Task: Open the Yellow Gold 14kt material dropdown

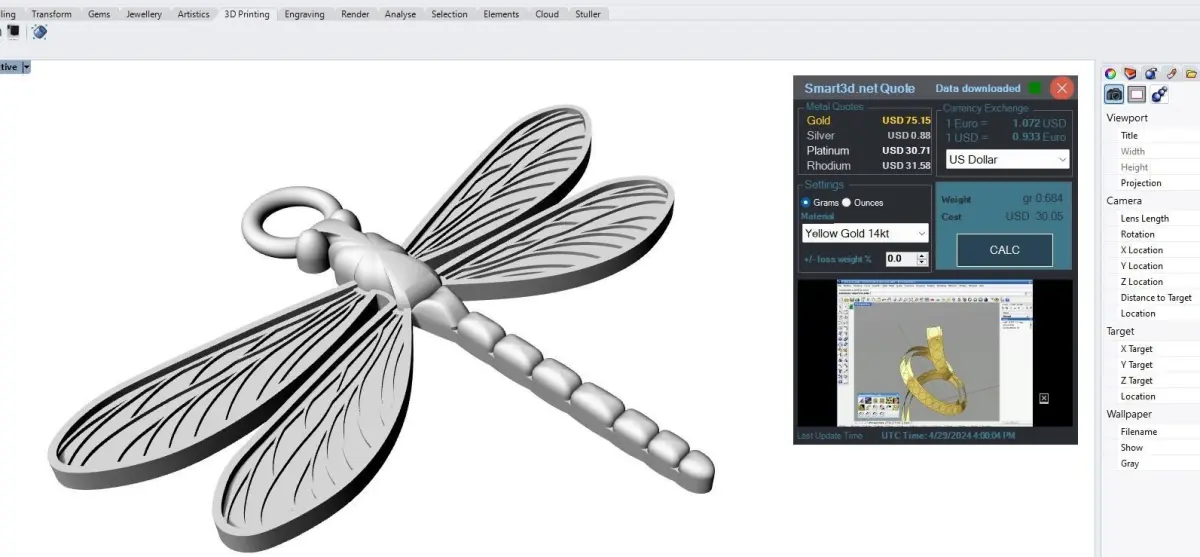Action: tap(865, 233)
